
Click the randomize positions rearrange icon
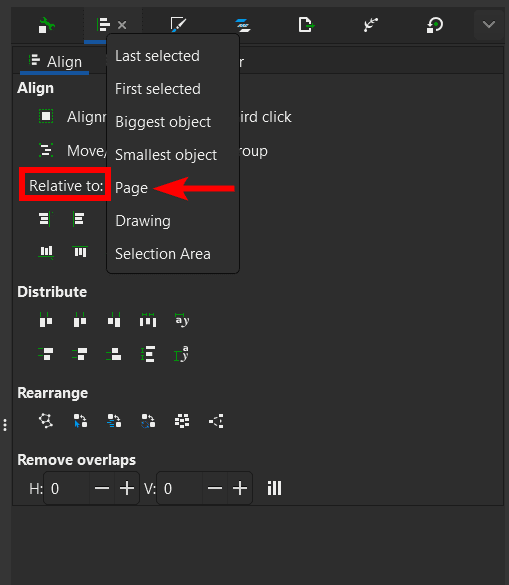[x=182, y=421]
